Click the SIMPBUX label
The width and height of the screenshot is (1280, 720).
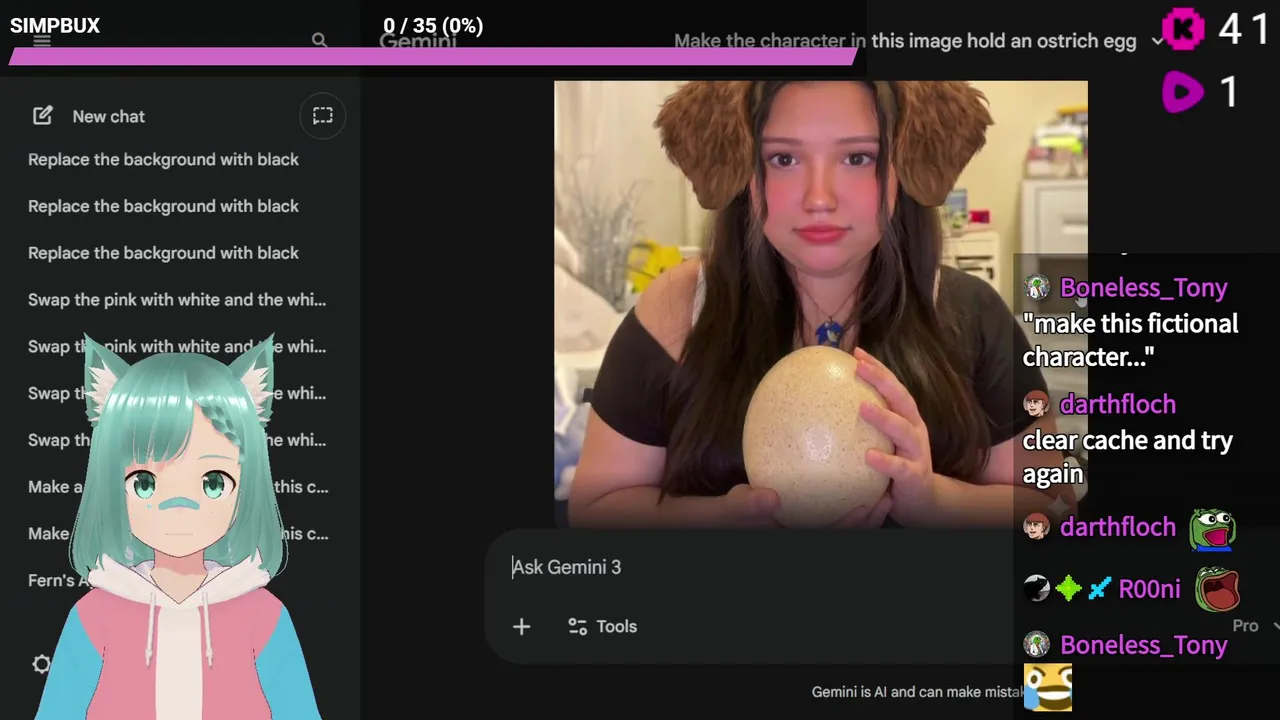tap(55, 26)
